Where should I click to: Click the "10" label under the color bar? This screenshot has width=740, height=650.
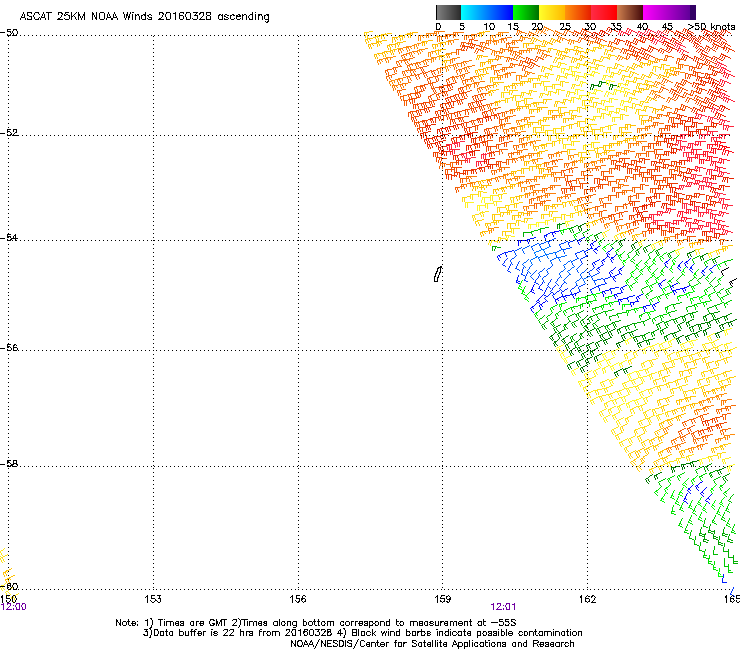point(489,27)
